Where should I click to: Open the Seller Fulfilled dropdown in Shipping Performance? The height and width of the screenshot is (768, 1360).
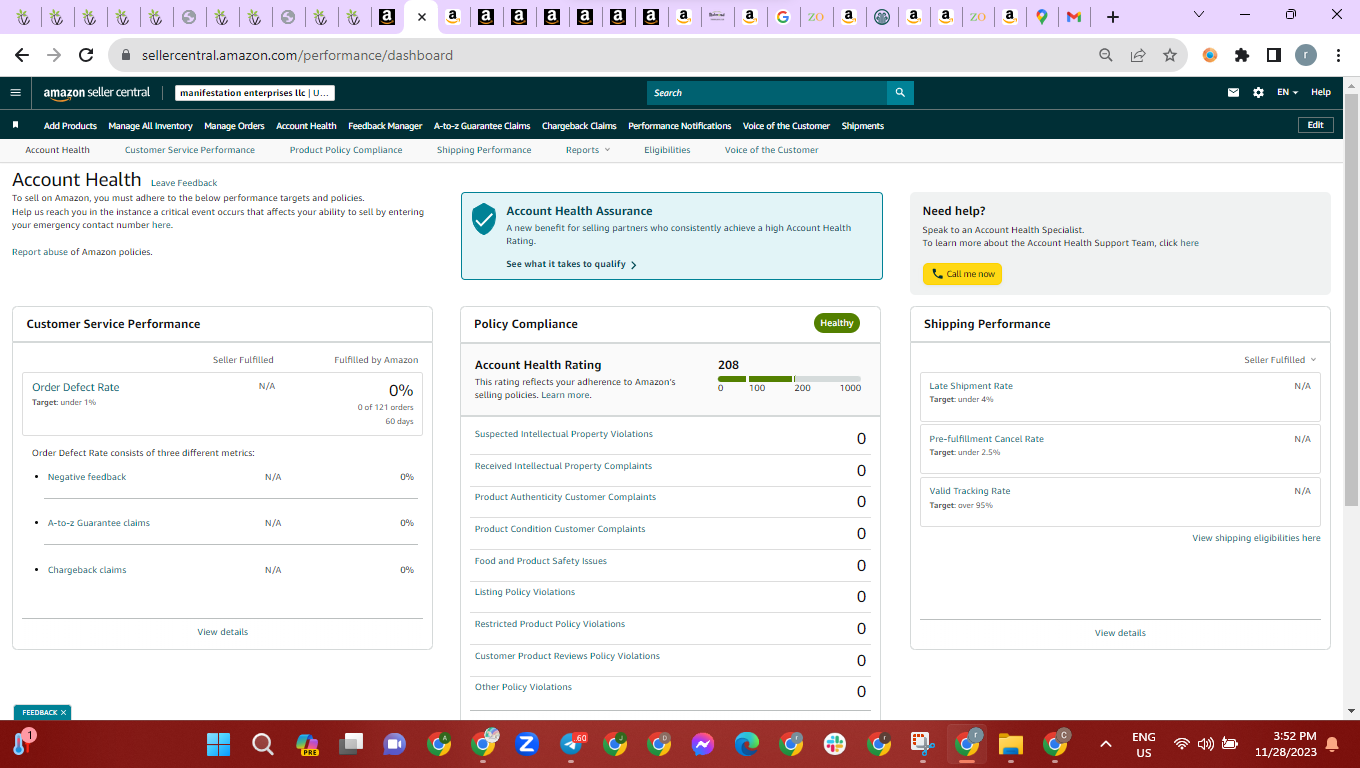point(1280,360)
